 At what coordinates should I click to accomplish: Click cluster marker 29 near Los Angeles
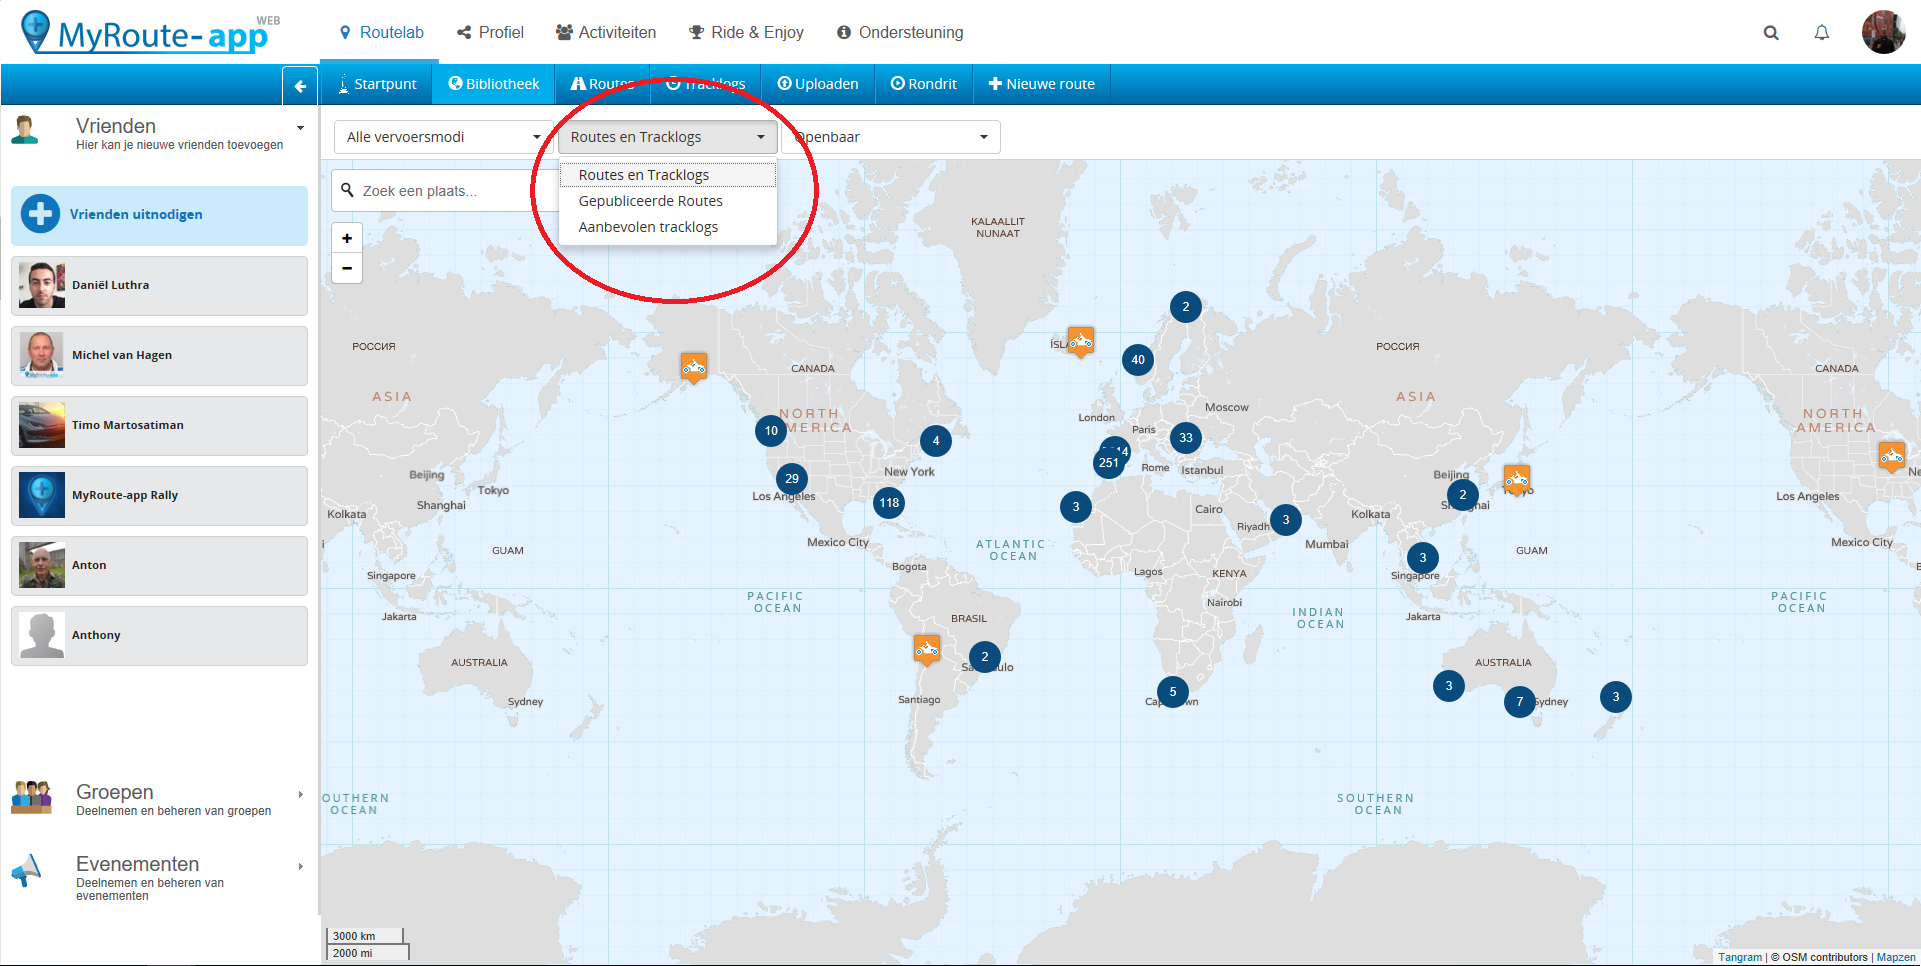click(x=792, y=479)
